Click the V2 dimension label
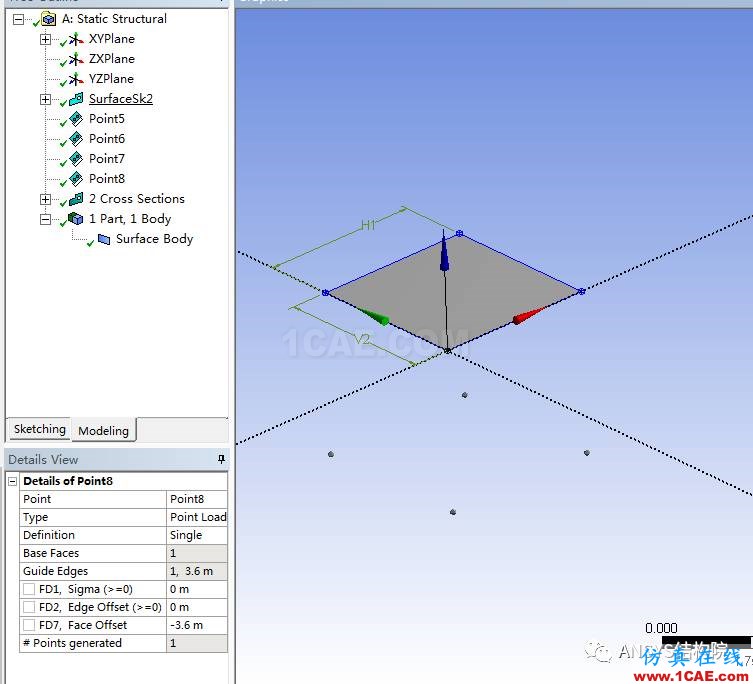The image size is (753, 684). click(x=363, y=339)
